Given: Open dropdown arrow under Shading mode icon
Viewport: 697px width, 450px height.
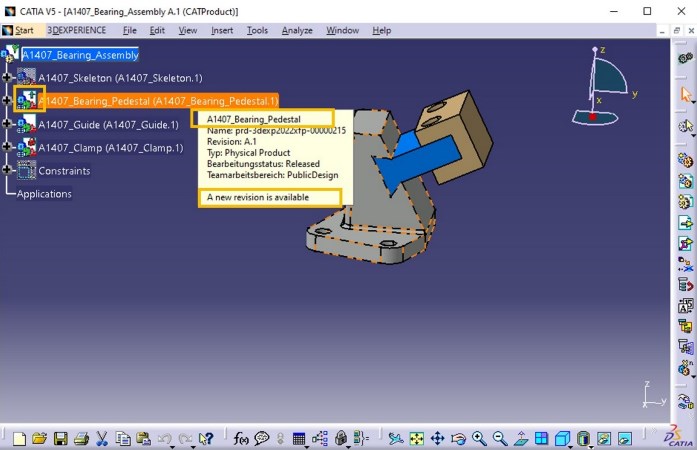Looking at the screenshot, I should (591, 446).
